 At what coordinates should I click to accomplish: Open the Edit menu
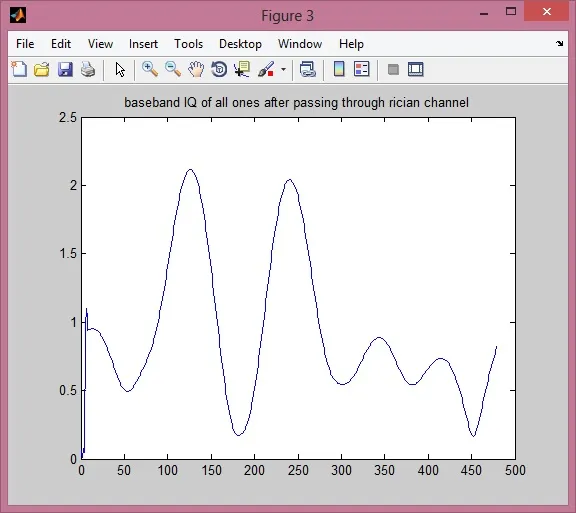tap(61, 44)
